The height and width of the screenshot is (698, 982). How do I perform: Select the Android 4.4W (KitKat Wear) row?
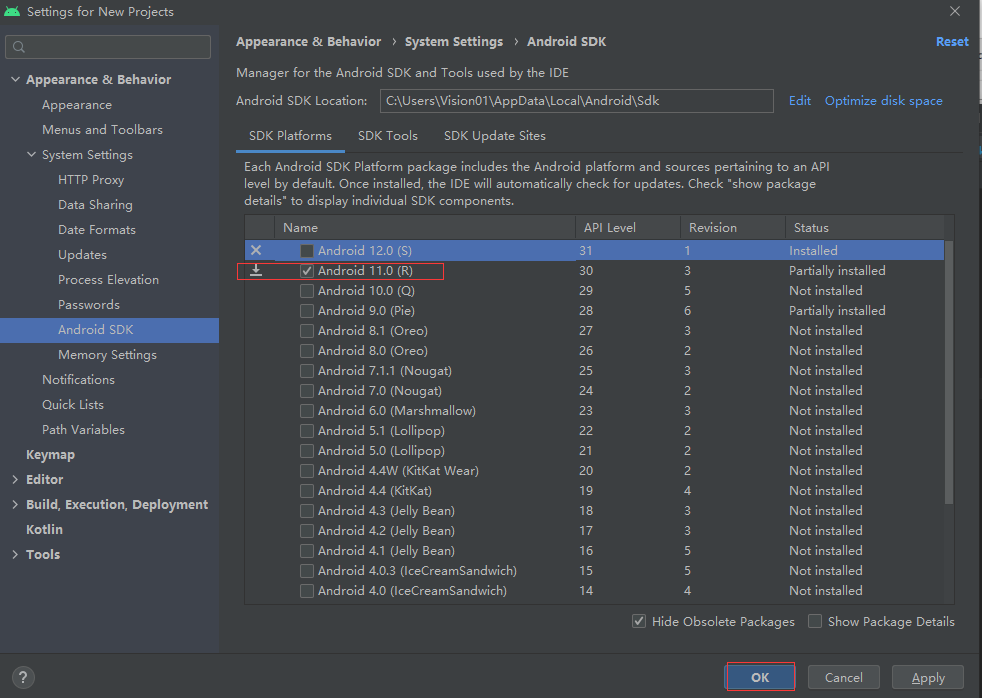[594, 471]
